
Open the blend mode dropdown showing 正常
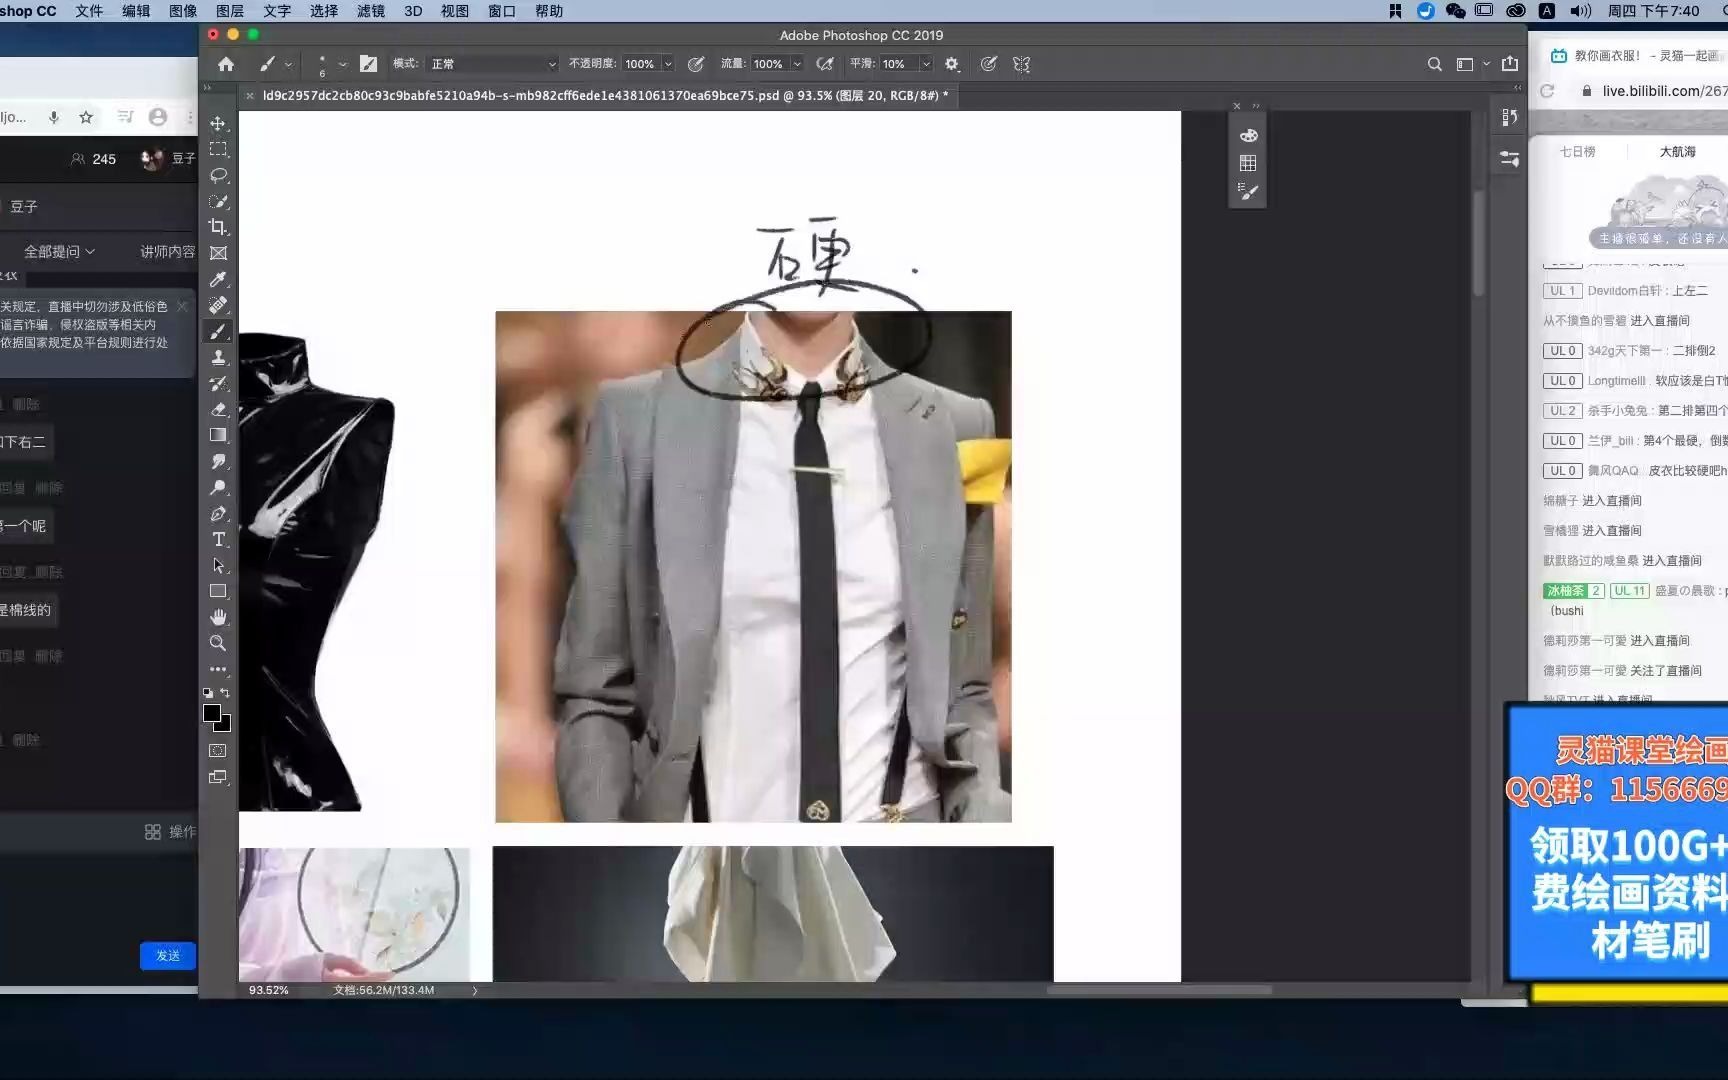(x=492, y=64)
